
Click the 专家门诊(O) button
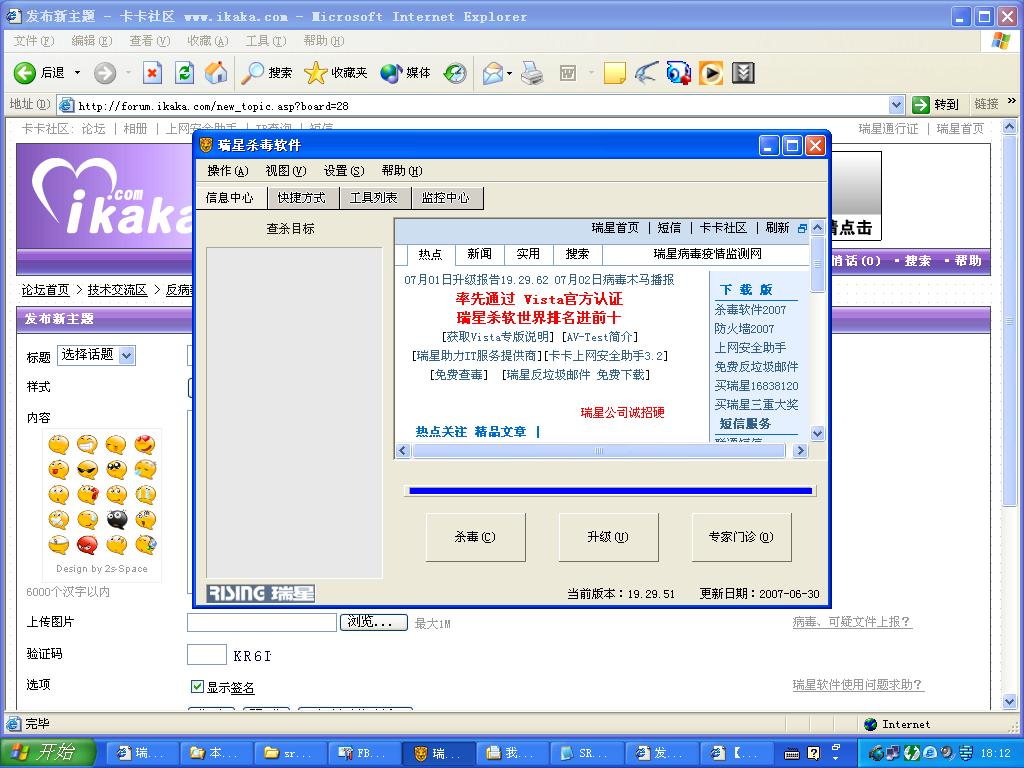coord(741,537)
